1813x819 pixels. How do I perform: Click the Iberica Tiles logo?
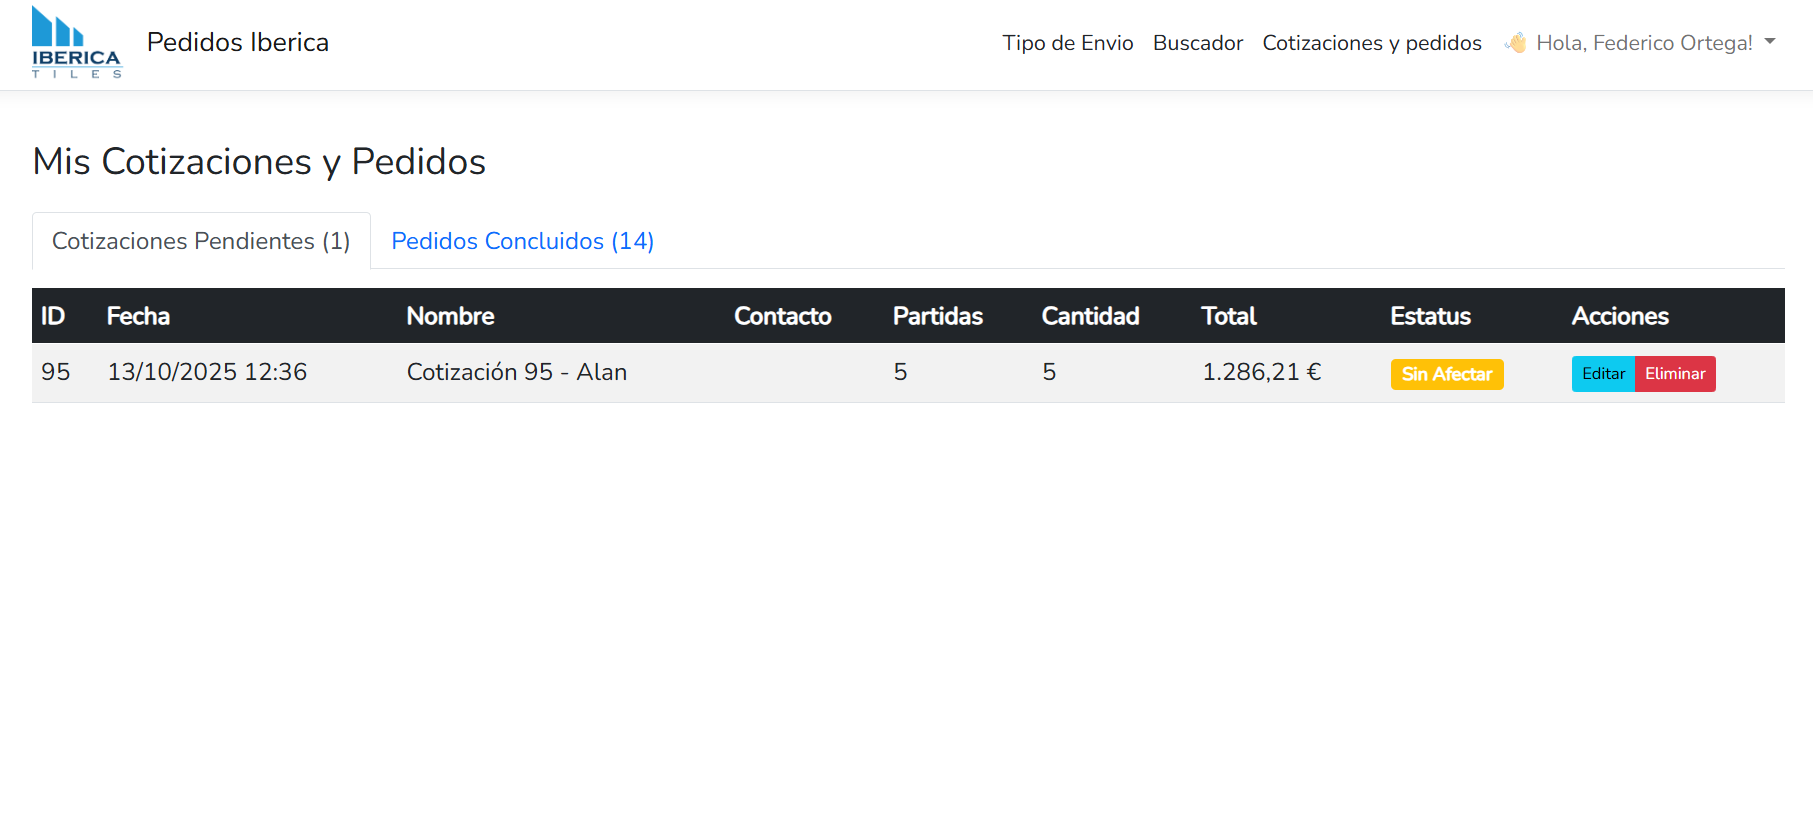click(x=76, y=42)
